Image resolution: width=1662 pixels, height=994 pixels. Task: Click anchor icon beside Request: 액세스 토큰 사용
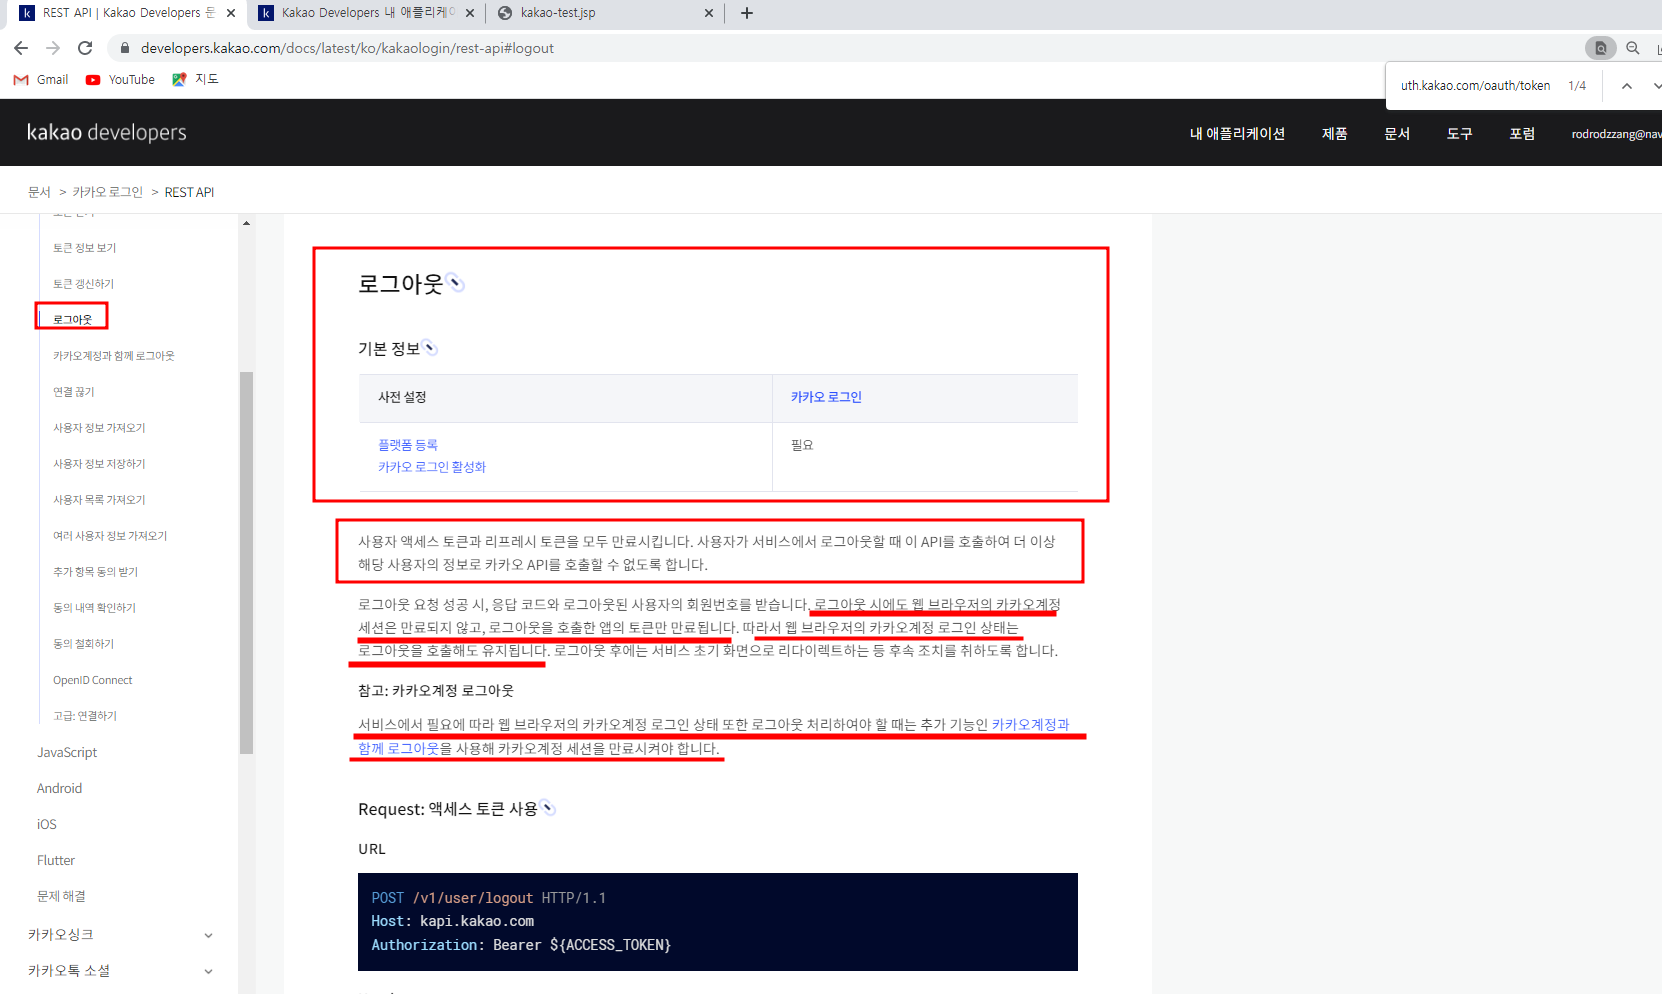[548, 808]
